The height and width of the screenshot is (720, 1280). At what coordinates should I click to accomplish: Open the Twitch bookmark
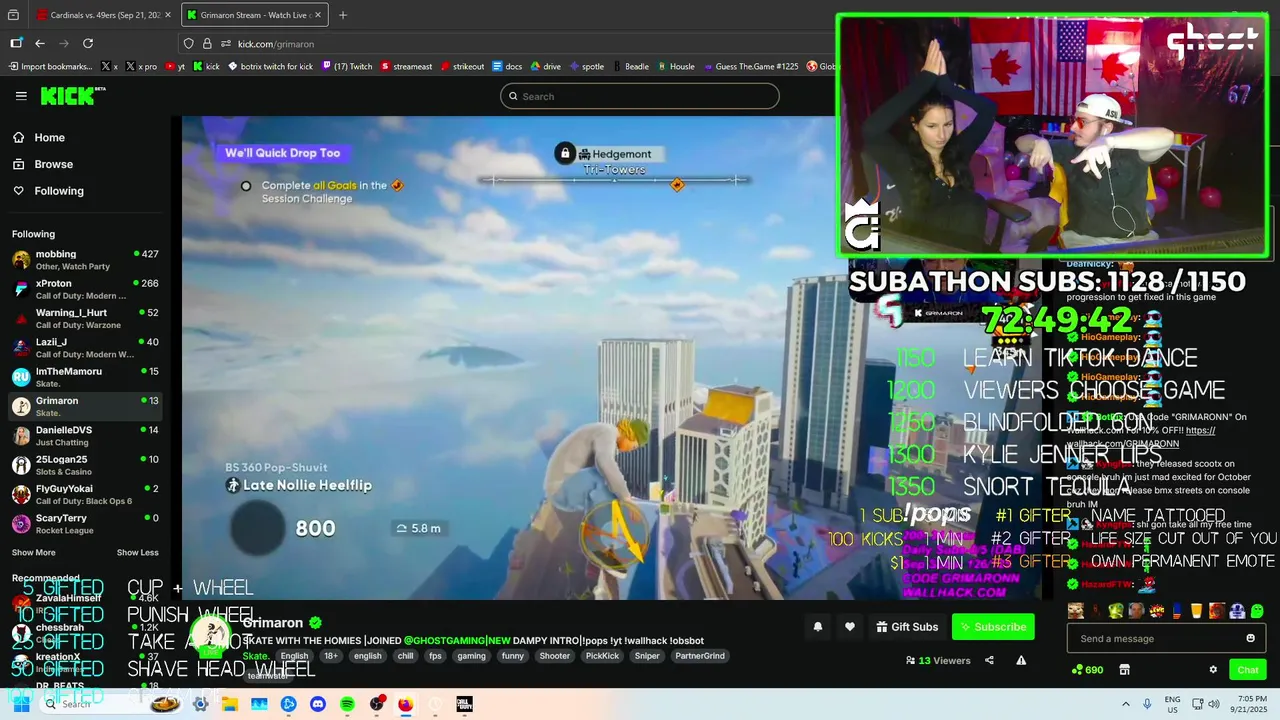click(347, 66)
